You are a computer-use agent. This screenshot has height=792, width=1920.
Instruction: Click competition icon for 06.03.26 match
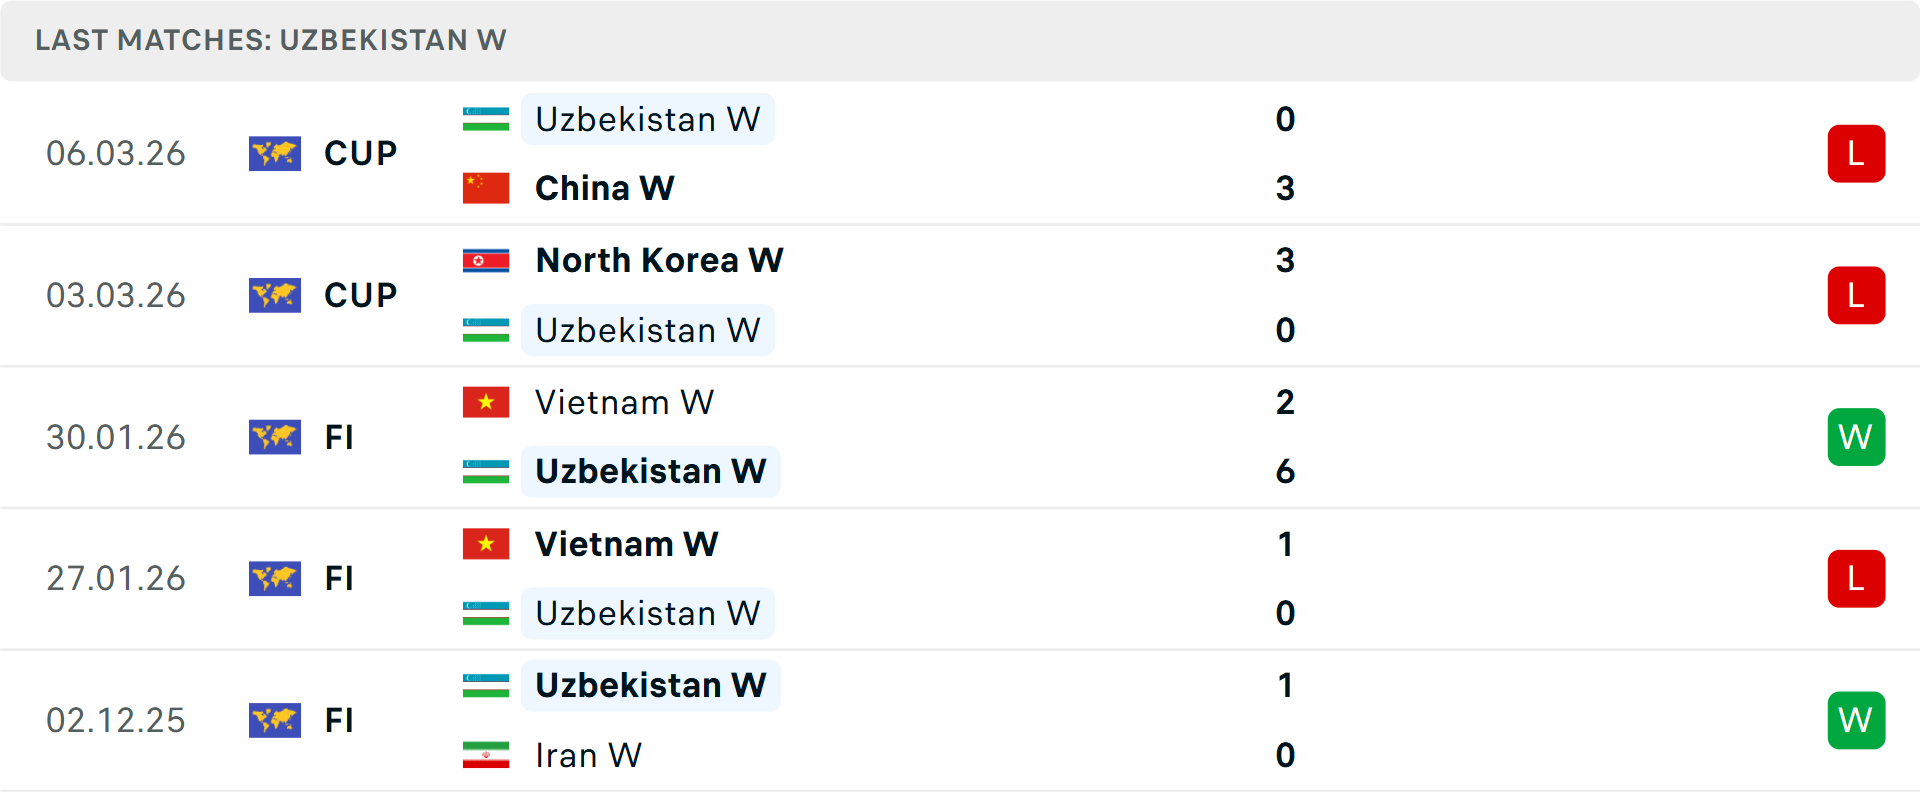[275, 154]
